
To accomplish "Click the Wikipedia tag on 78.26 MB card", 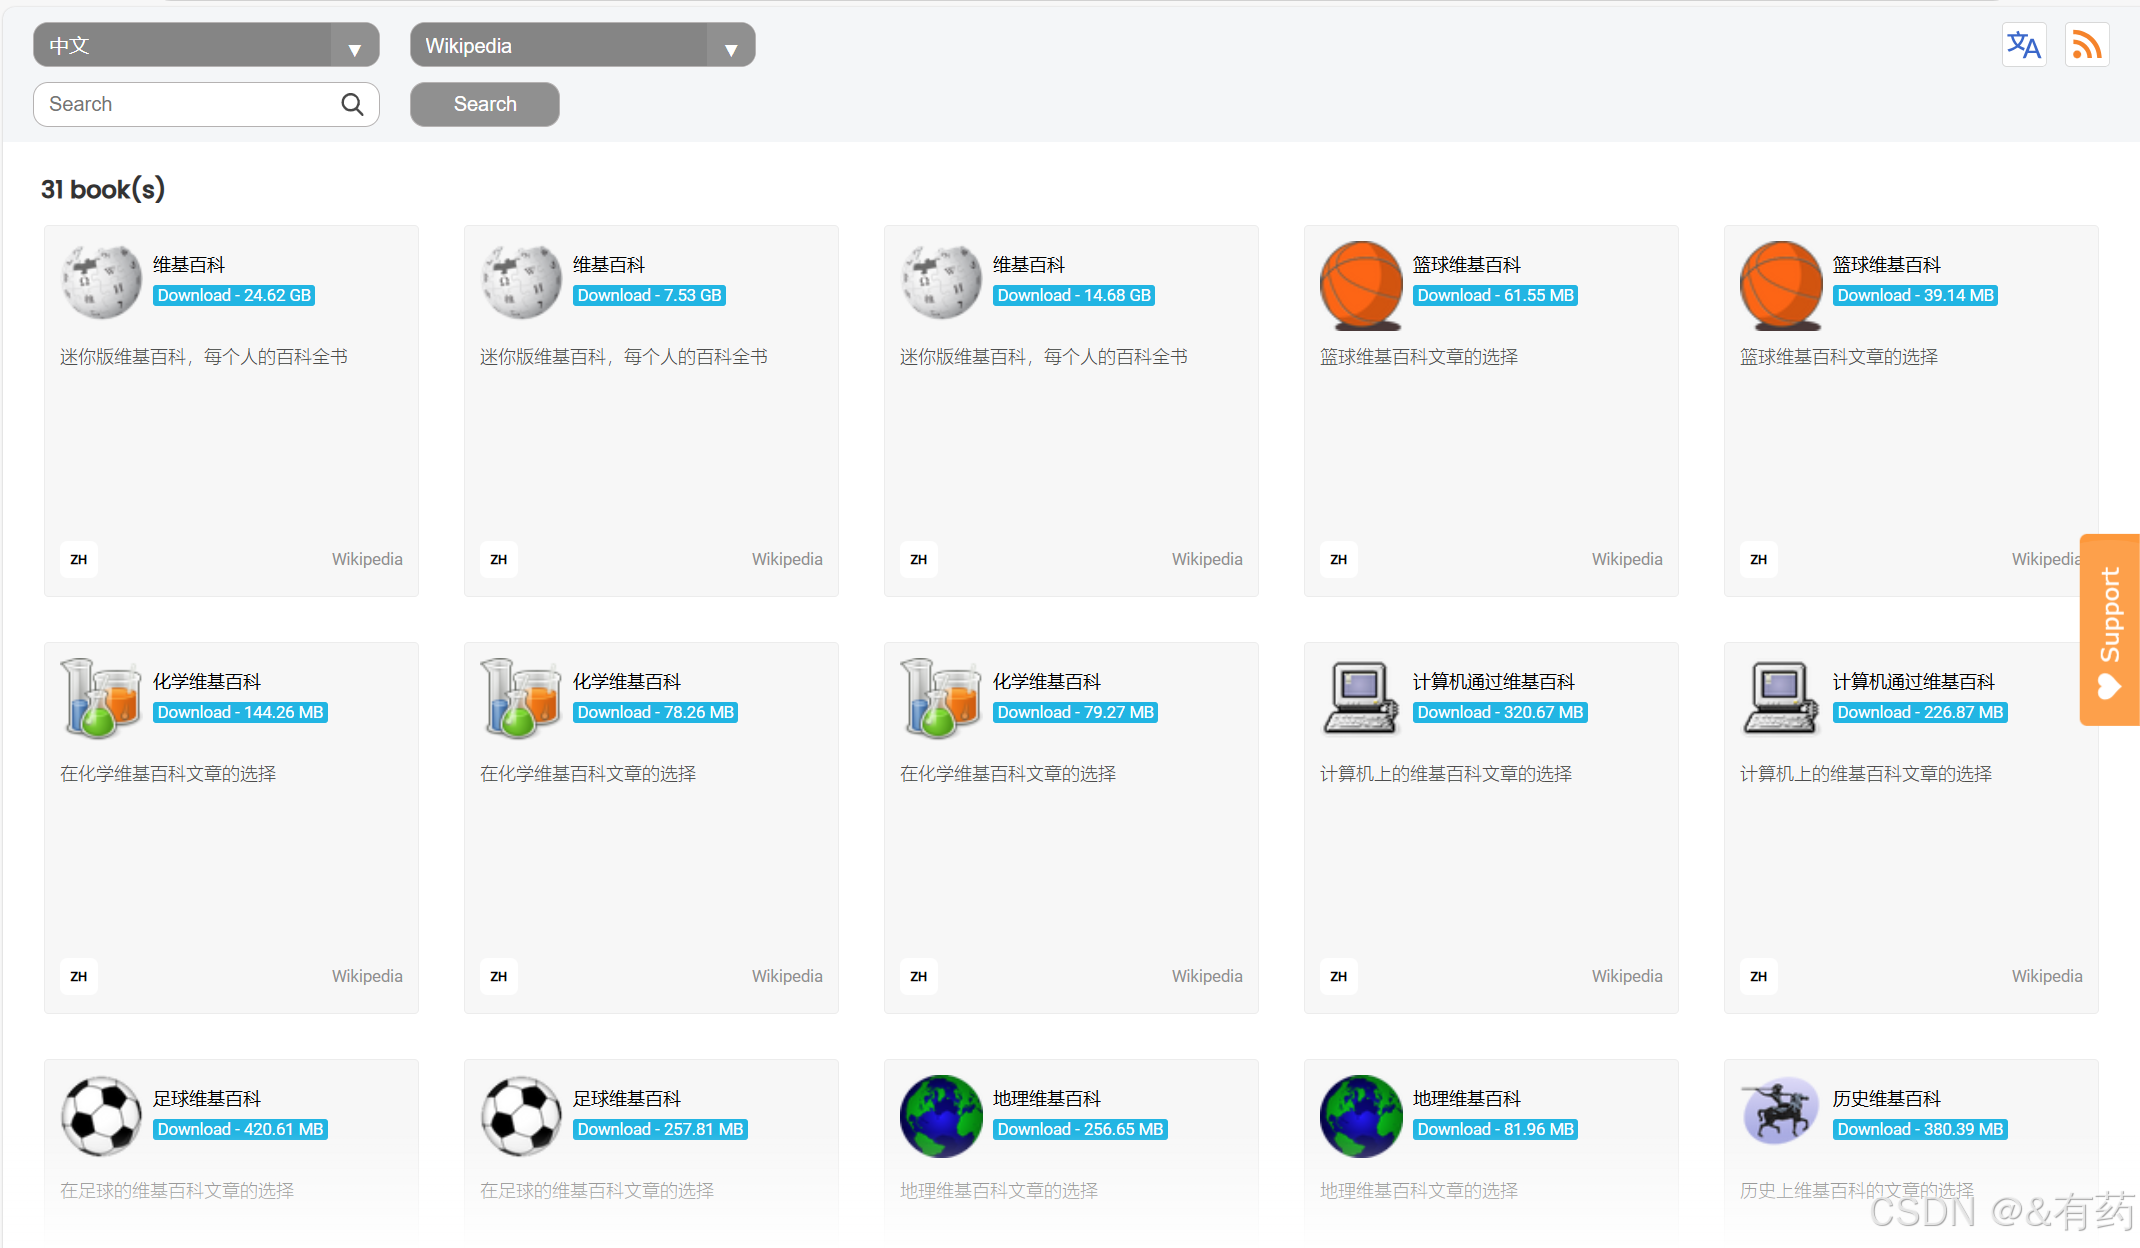I will pyautogui.click(x=787, y=976).
